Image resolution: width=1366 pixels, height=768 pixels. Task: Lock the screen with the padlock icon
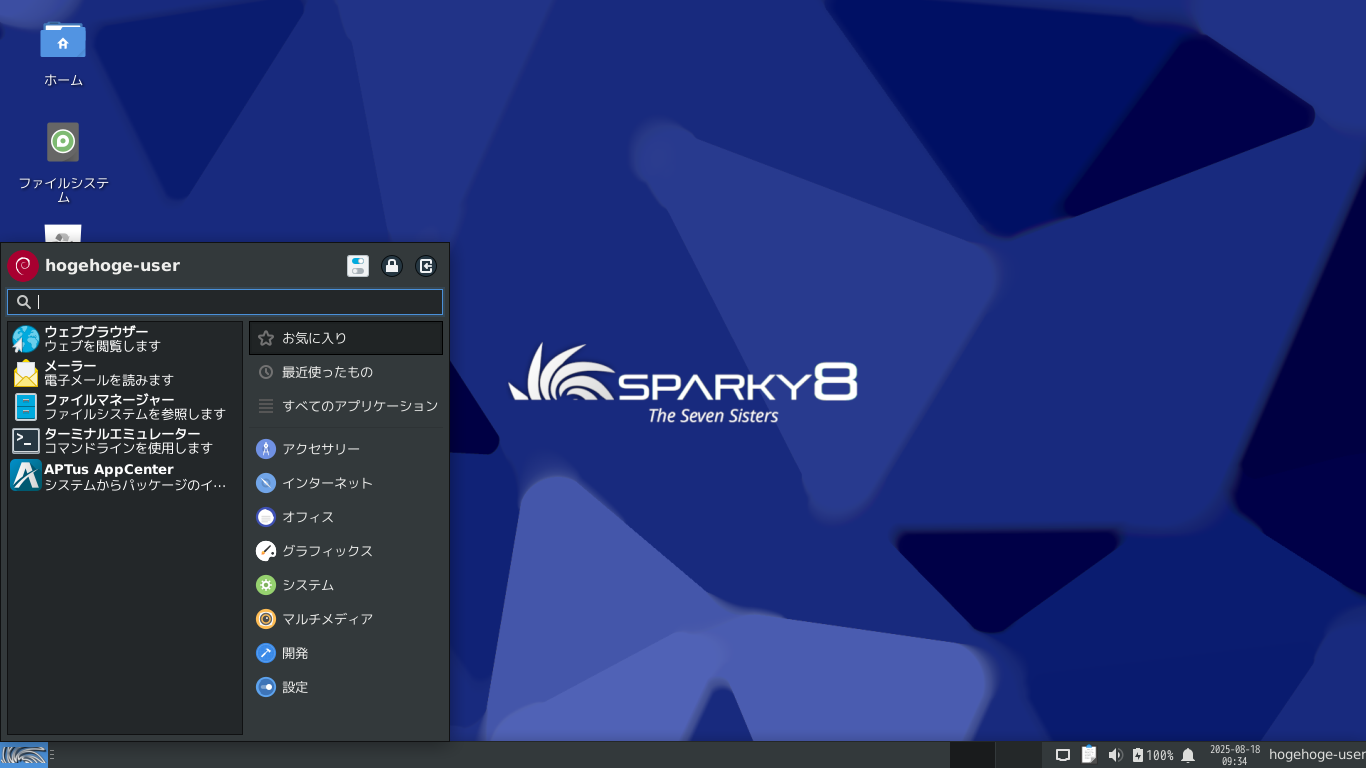click(x=392, y=266)
